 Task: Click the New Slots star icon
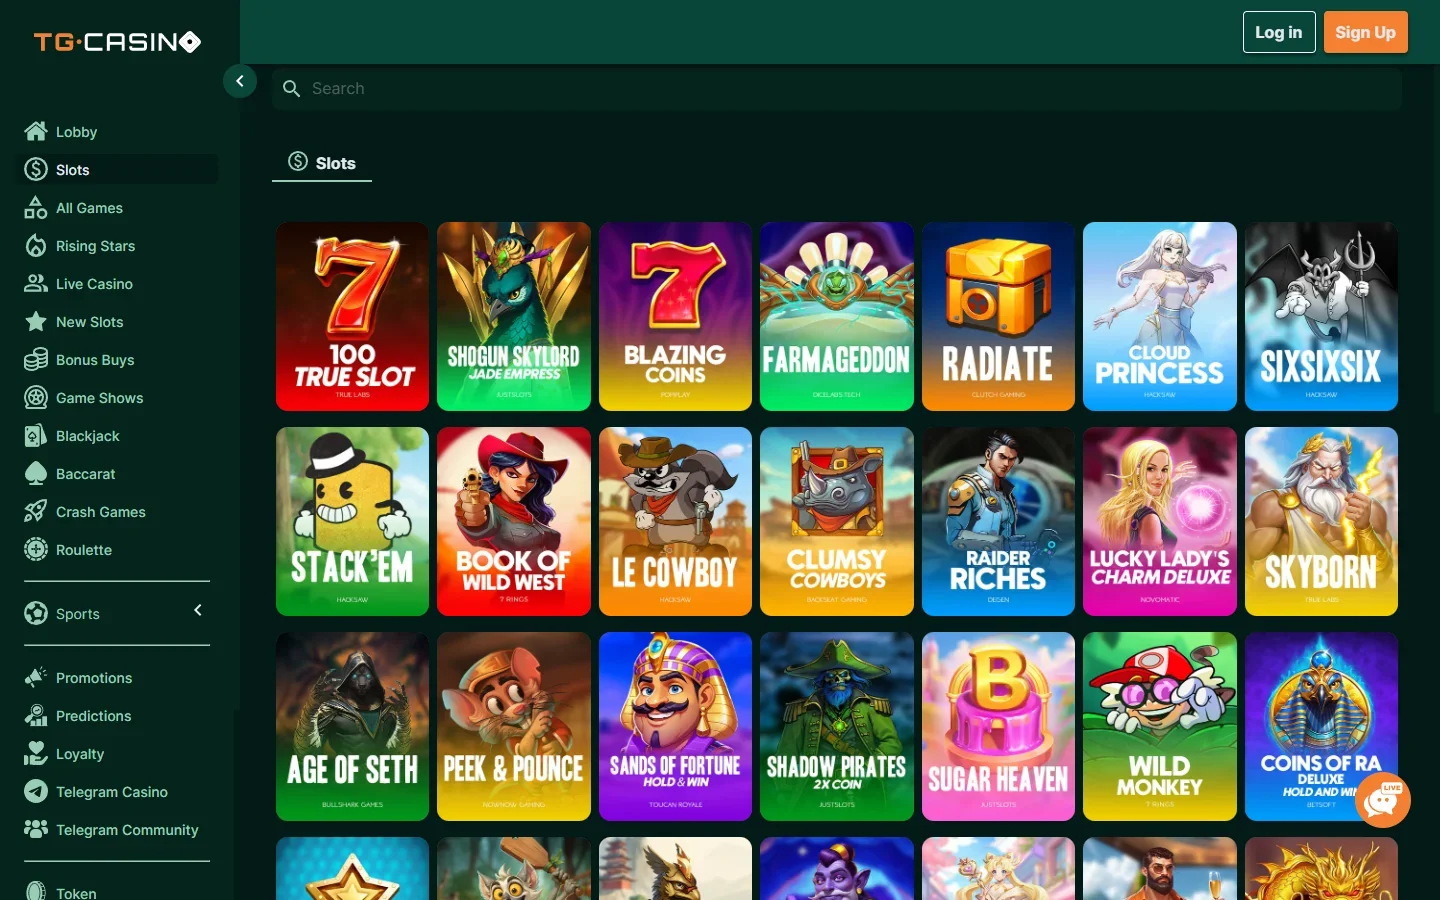coord(36,321)
